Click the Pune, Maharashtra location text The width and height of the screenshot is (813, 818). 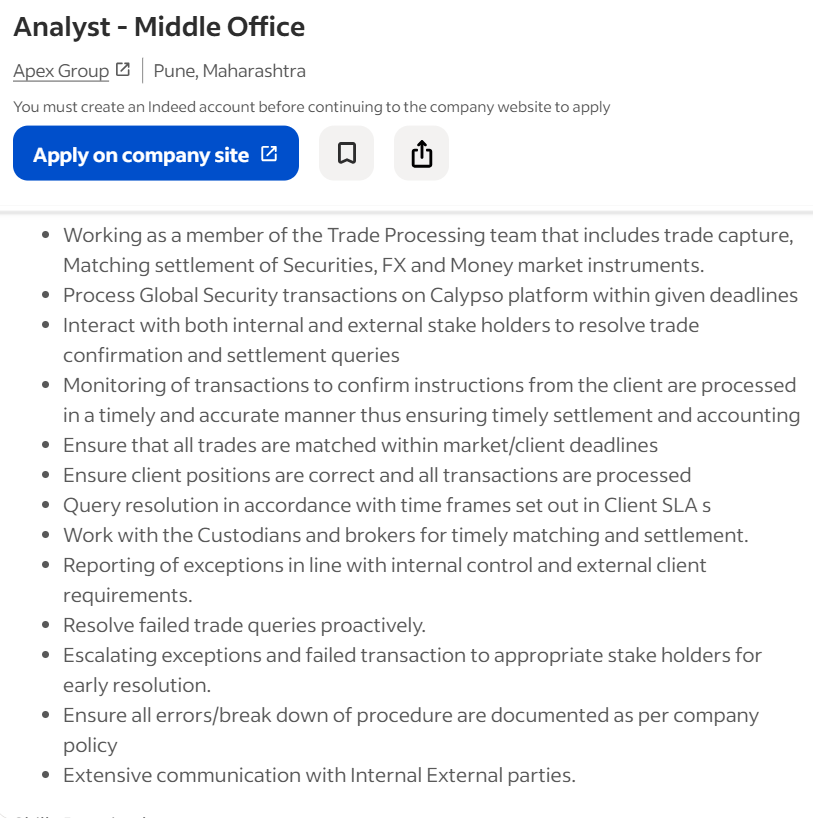230,71
